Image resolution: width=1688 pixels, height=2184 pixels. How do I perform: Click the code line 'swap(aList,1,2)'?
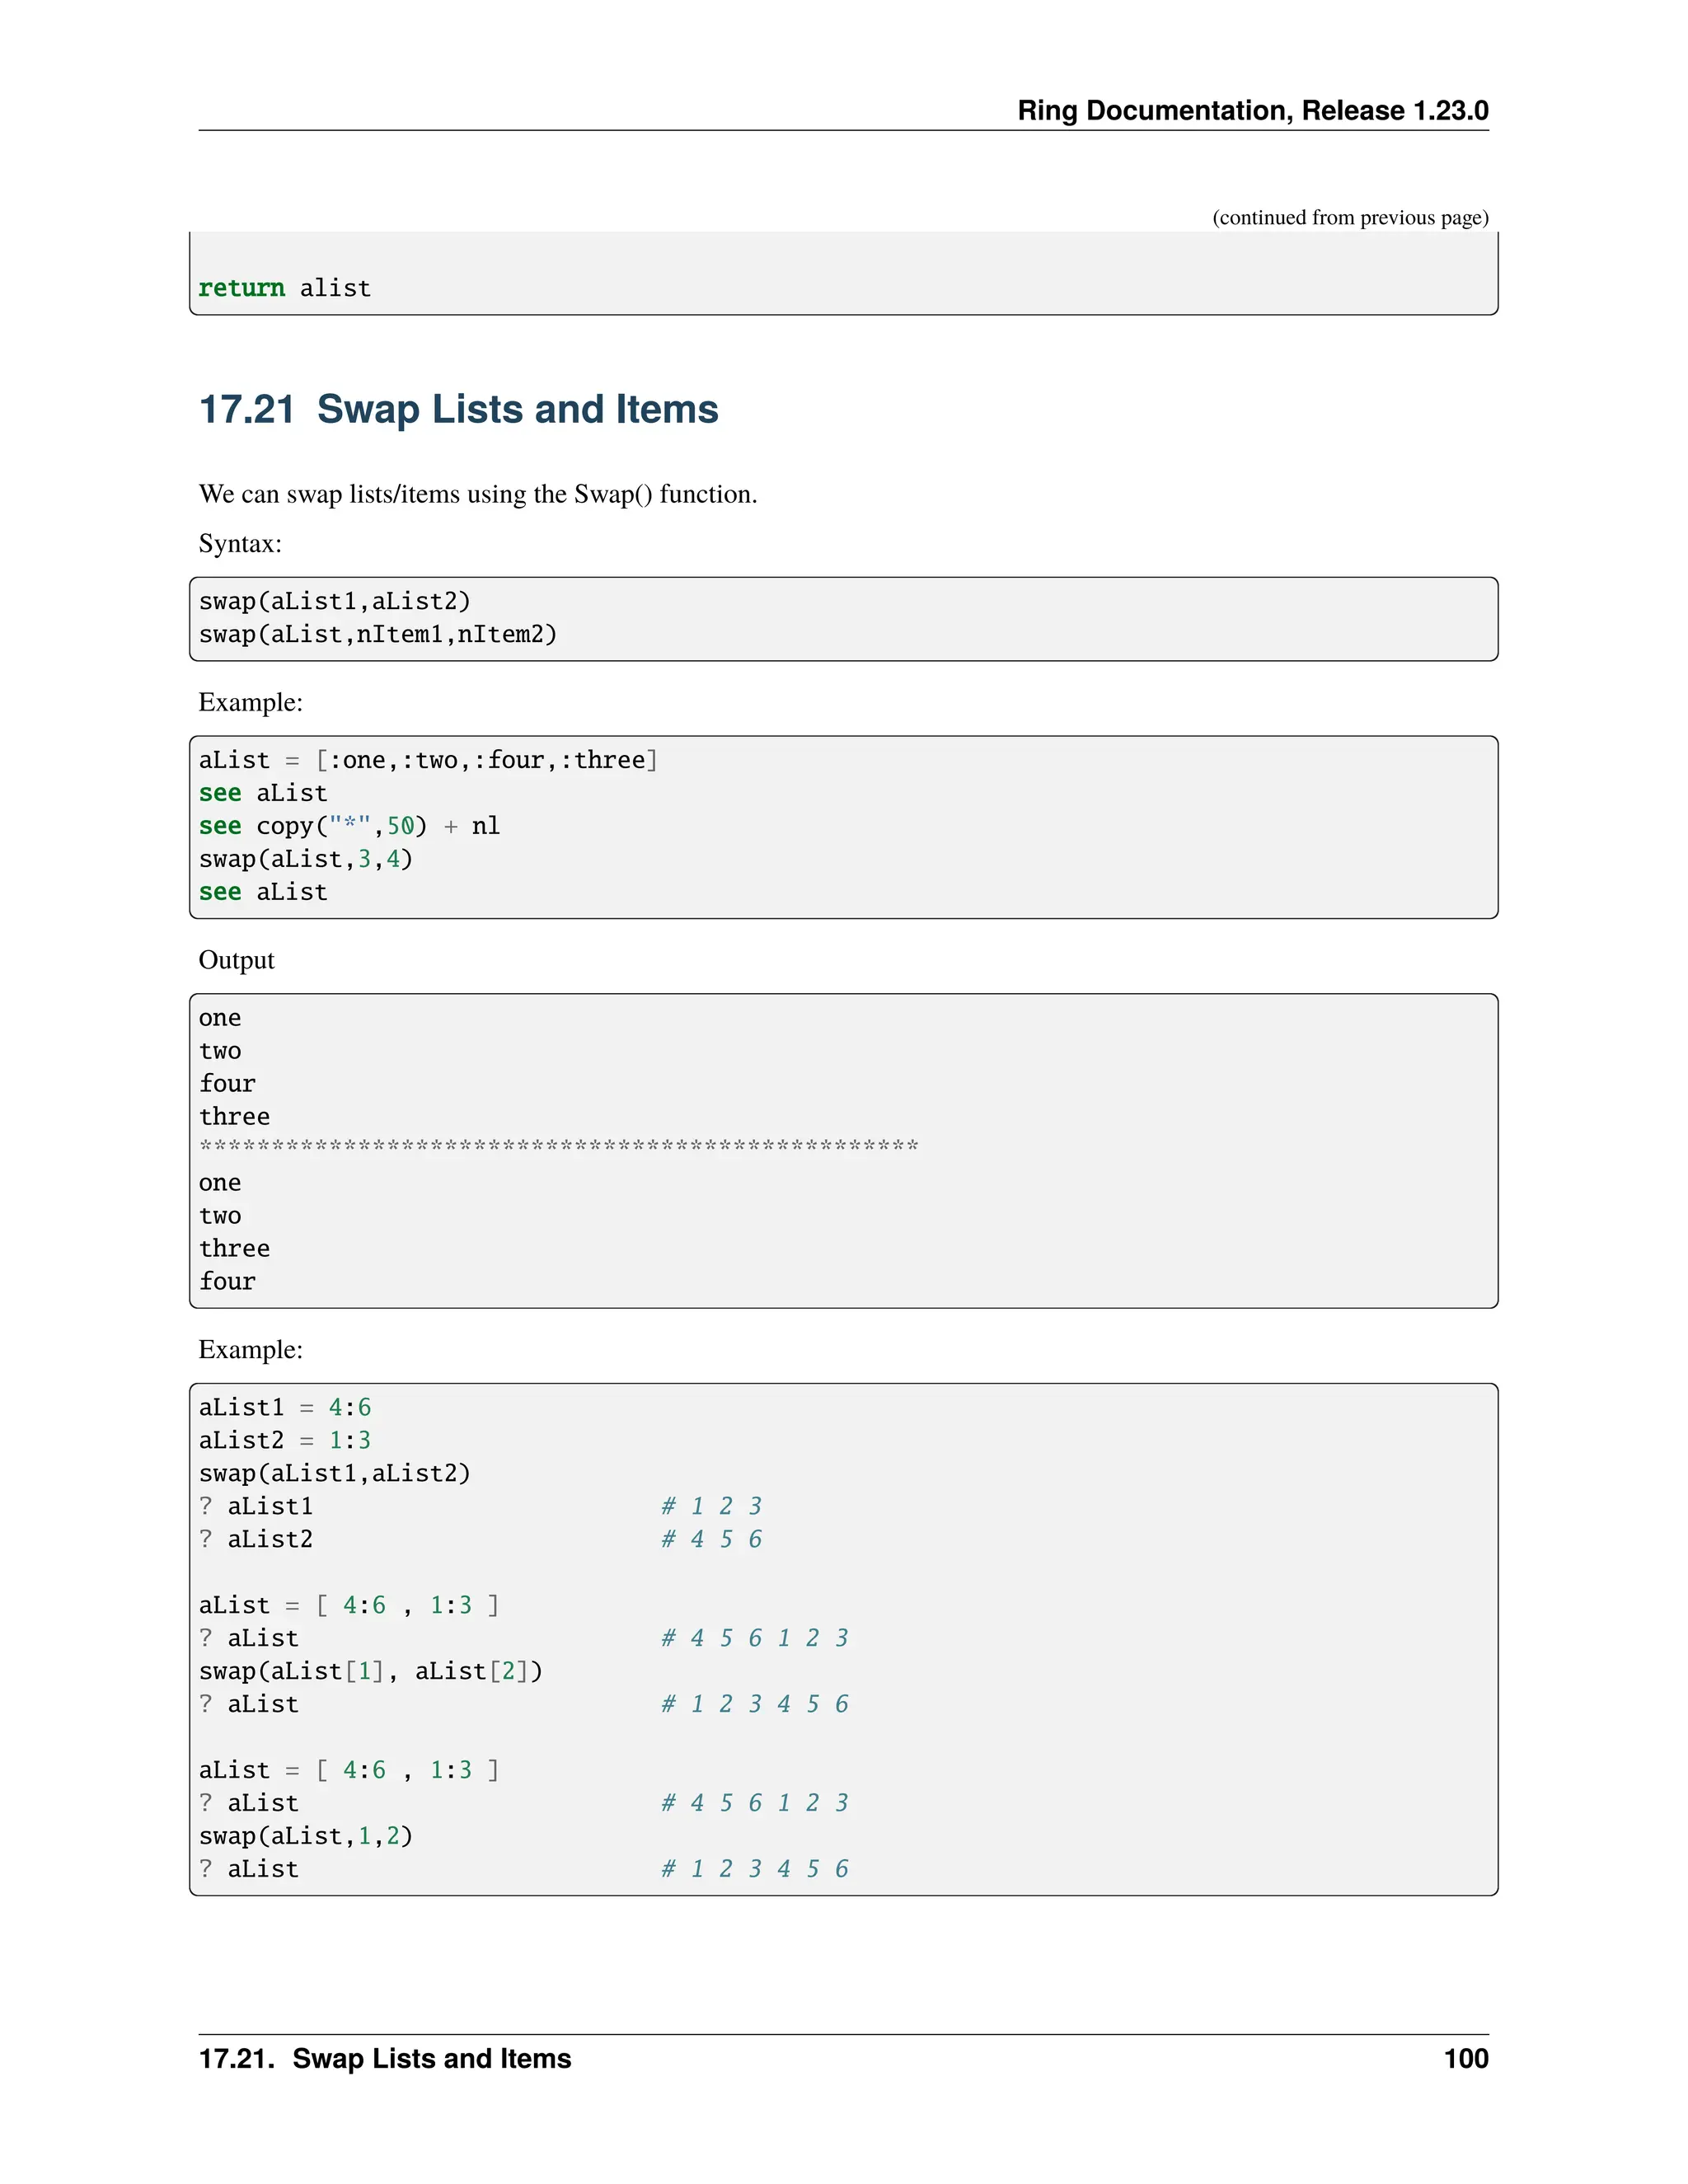coord(306,1836)
